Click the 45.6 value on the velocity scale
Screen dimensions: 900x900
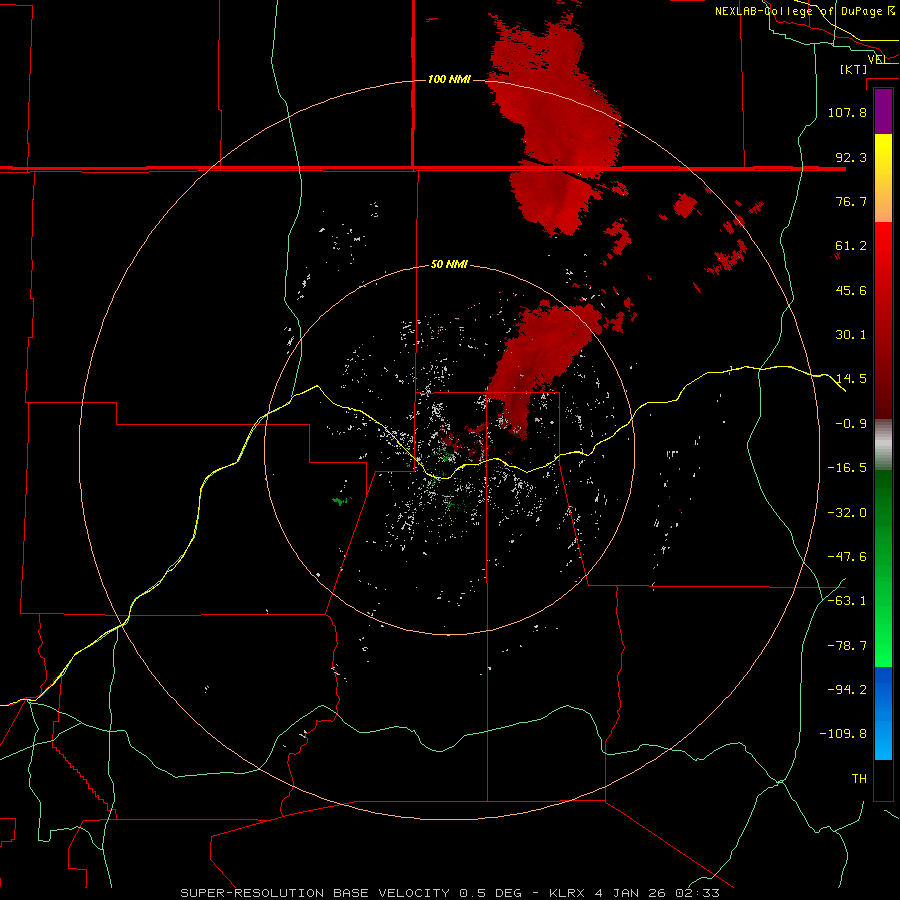[x=851, y=290]
